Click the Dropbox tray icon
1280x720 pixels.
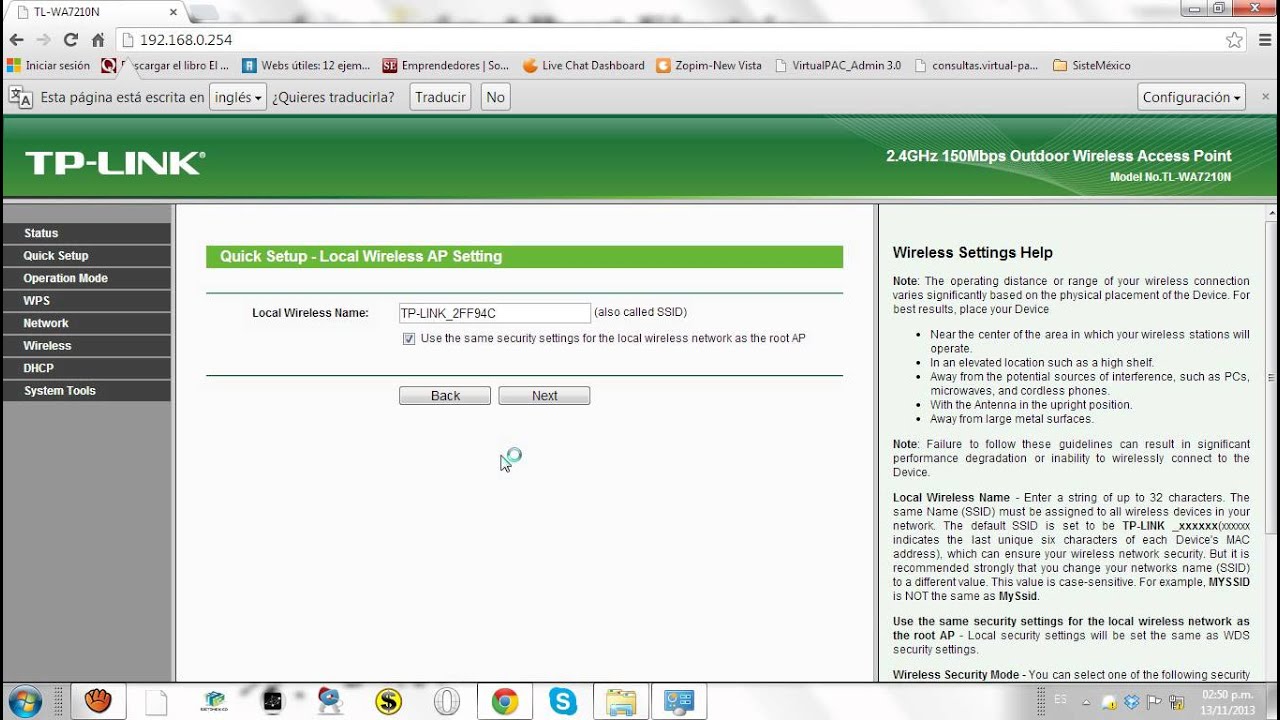[1134, 701]
